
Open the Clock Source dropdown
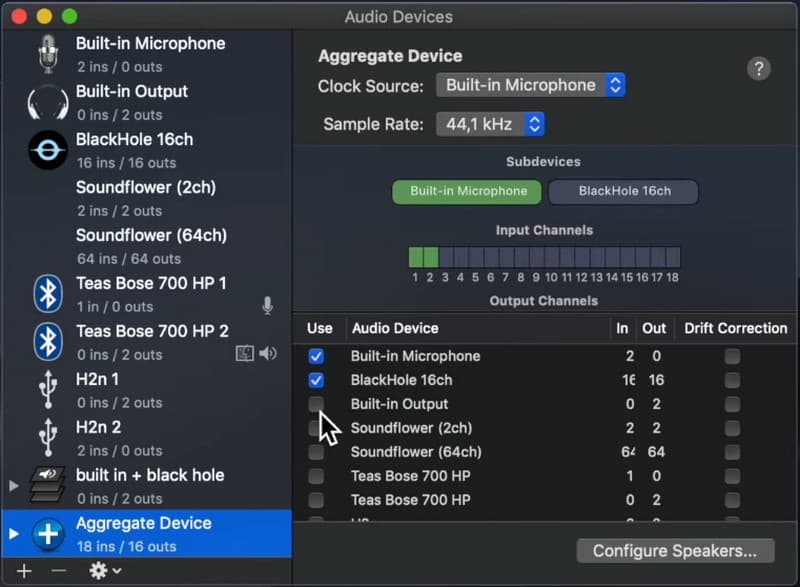tap(531, 85)
